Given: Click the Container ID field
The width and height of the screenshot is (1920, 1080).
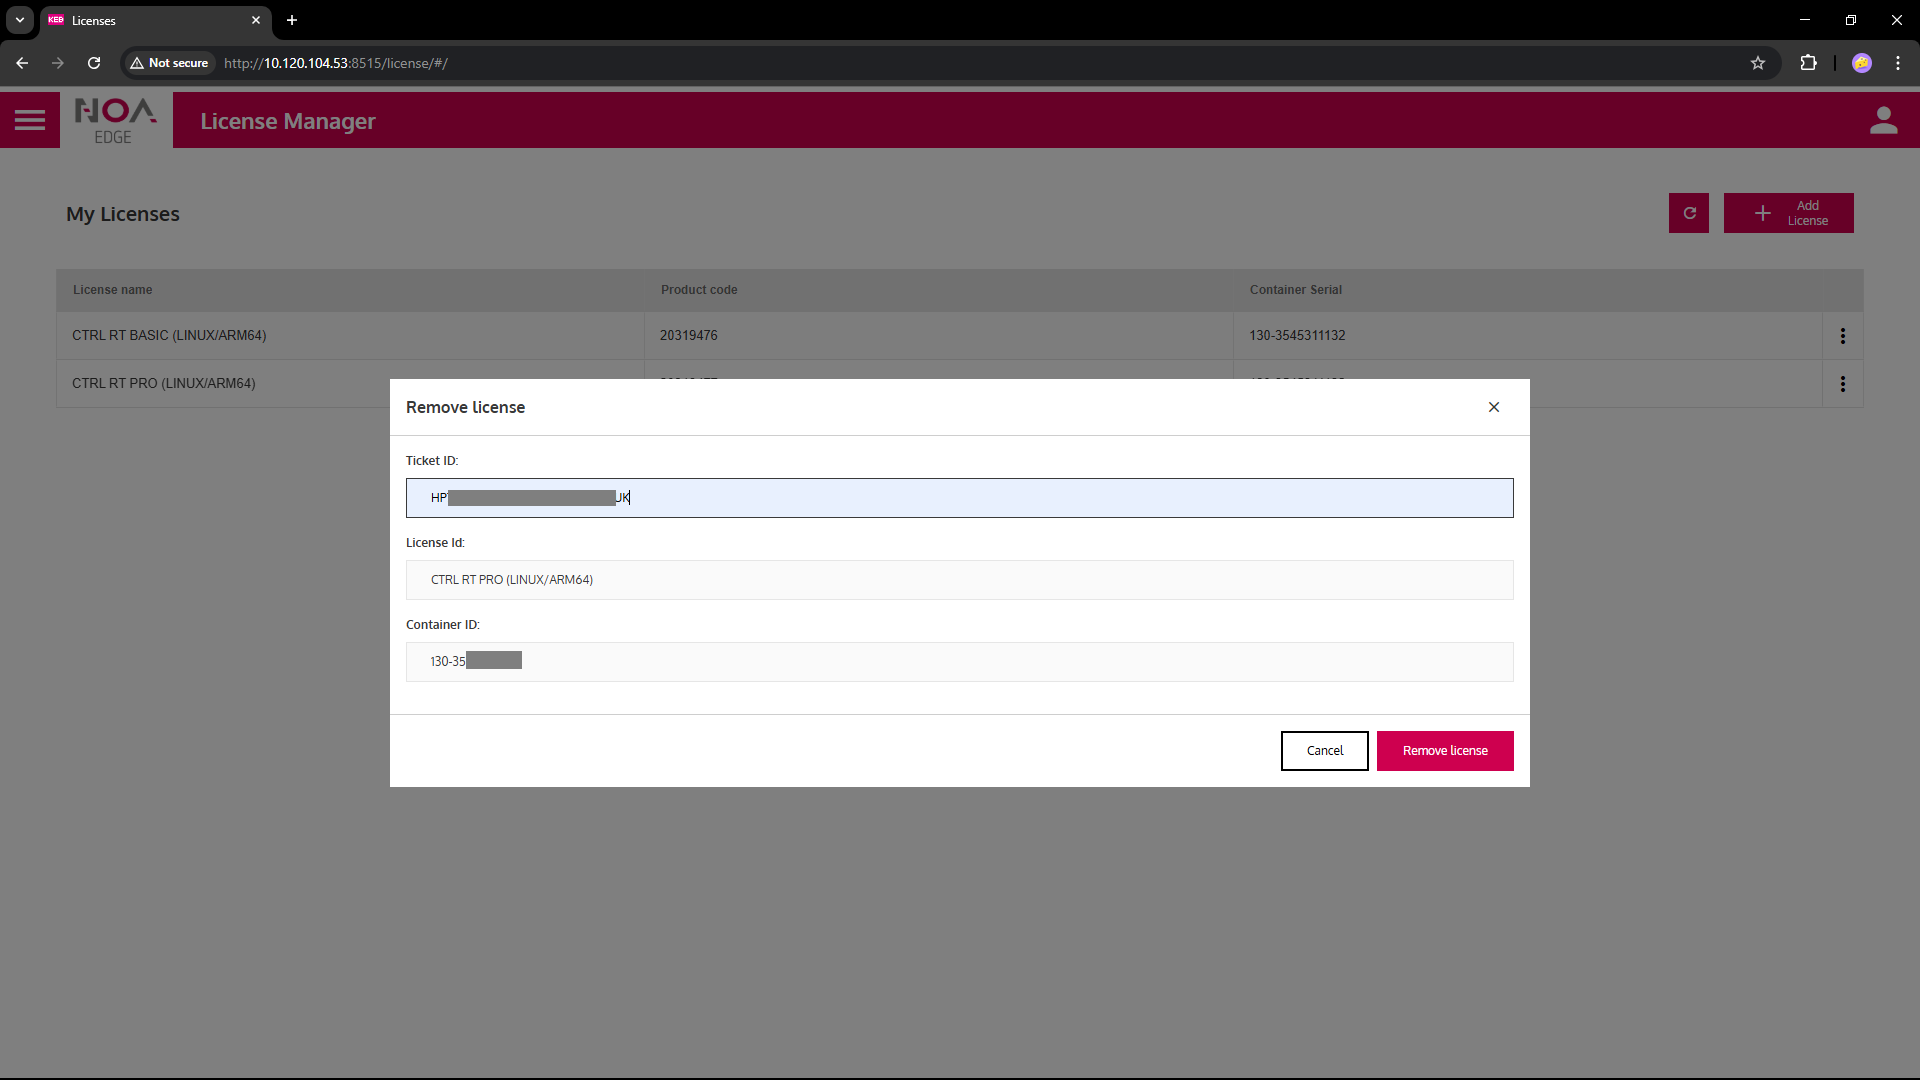Looking at the screenshot, I should click(959, 662).
